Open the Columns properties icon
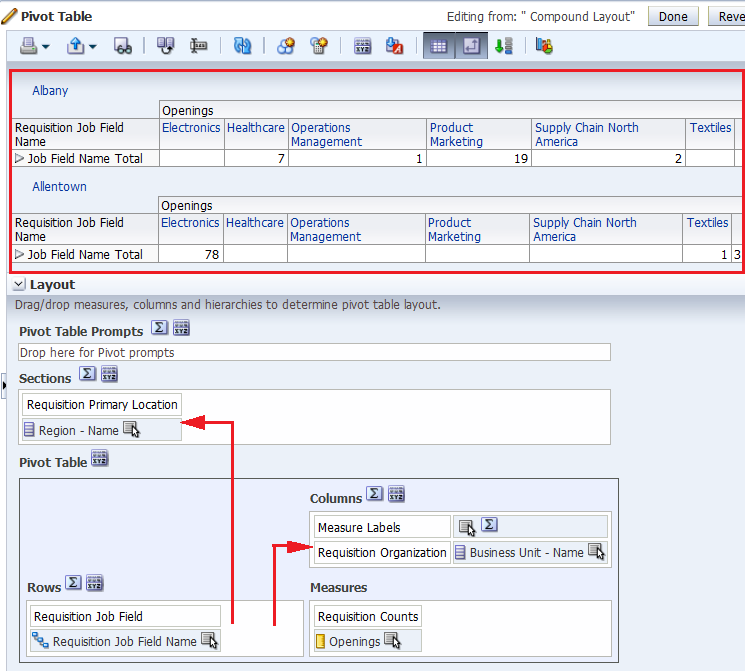 (396, 494)
